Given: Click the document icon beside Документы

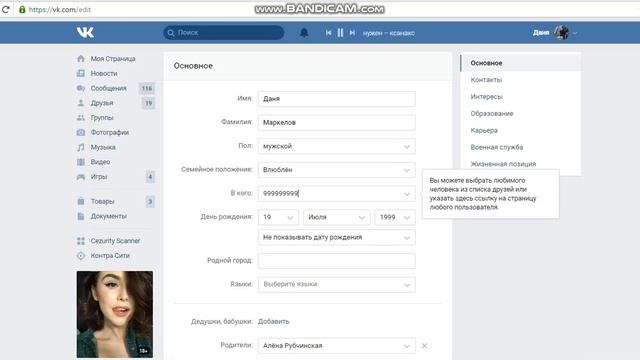Looking at the screenshot, I should click(x=81, y=216).
